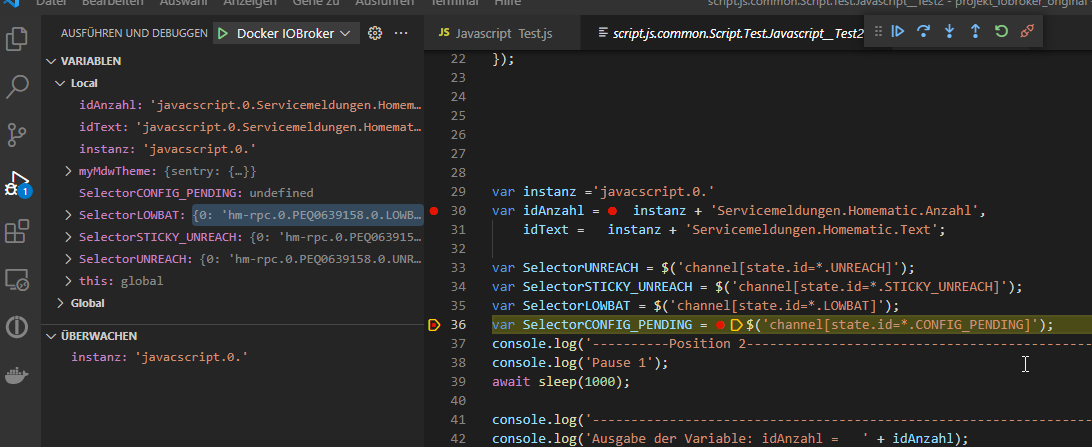1092x447 pixels.
Task: Expand the SelectorSTICKY_UNREACH variable
Action: coord(68,237)
